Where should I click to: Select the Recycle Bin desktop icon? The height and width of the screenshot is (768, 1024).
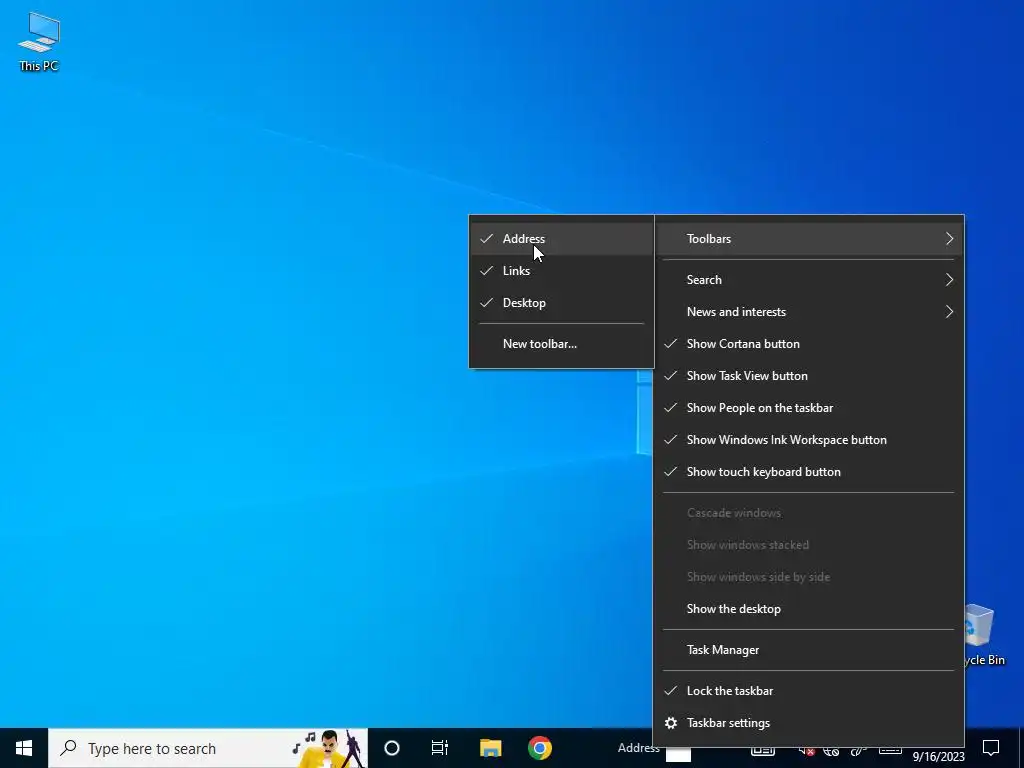[x=984, y=635]
